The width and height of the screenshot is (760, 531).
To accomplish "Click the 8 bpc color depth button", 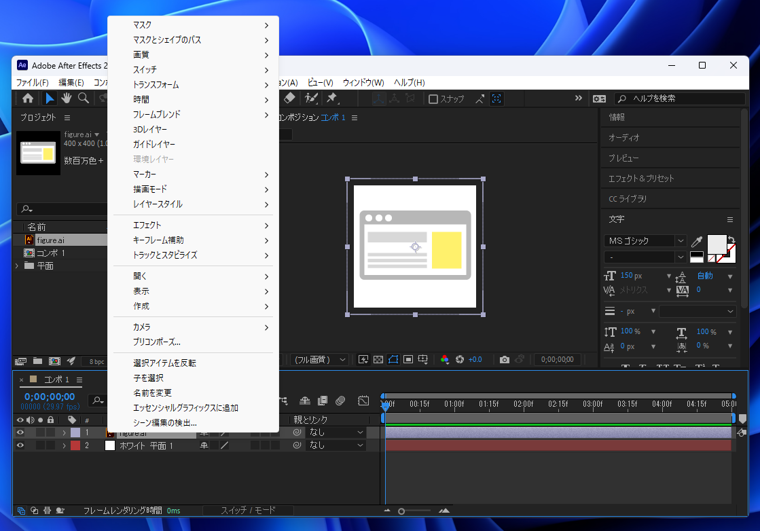I will [96, 361].
